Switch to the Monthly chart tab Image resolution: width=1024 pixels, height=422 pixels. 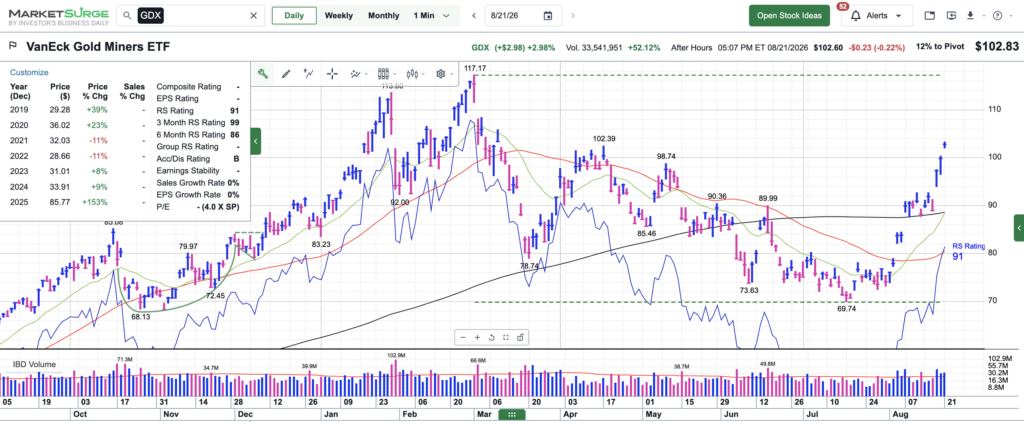tap(383, 16)
